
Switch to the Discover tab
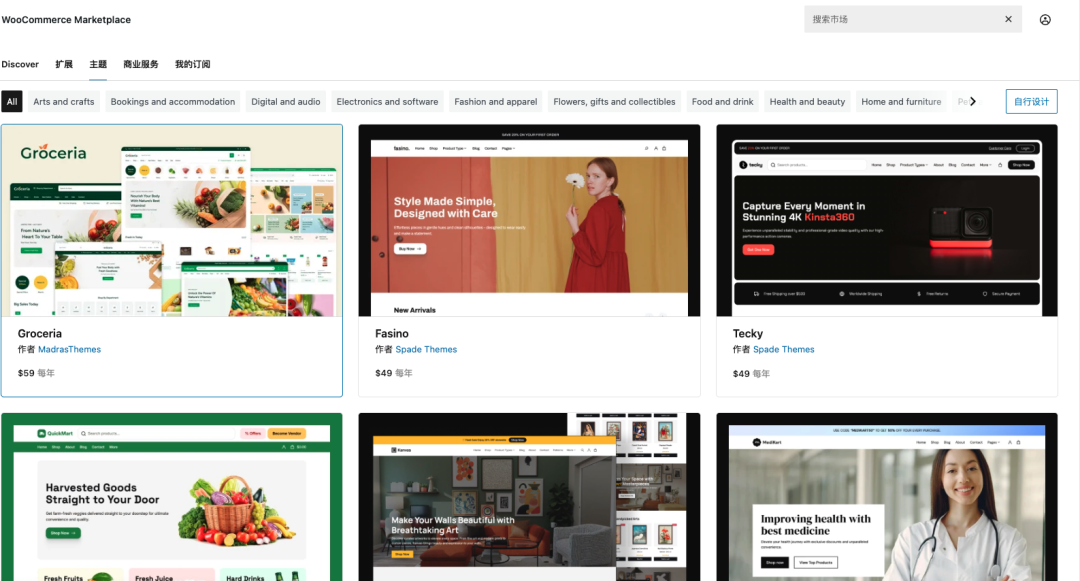coord(20,64)
